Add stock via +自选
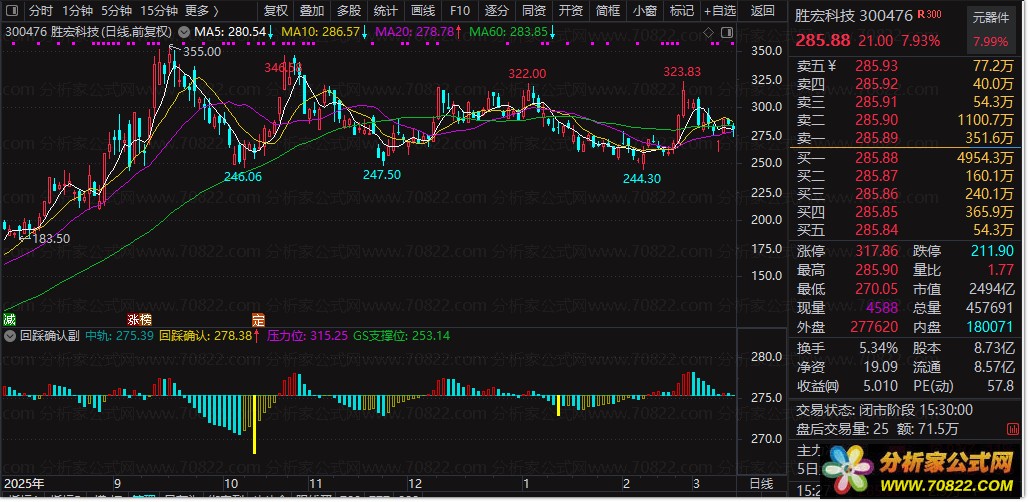Viewport: 1030px width, 502px height. [720, 11]
